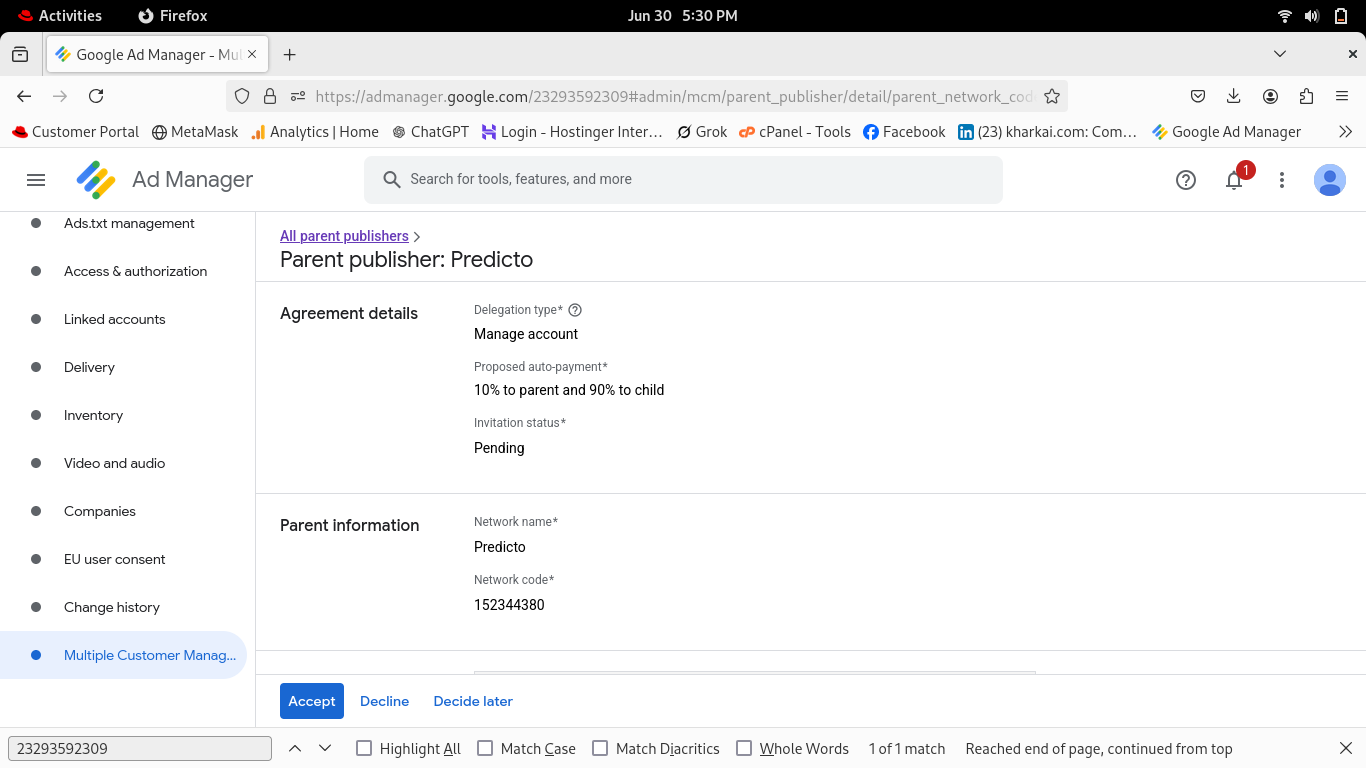Click the Ad Manager search field

point(683,180)
